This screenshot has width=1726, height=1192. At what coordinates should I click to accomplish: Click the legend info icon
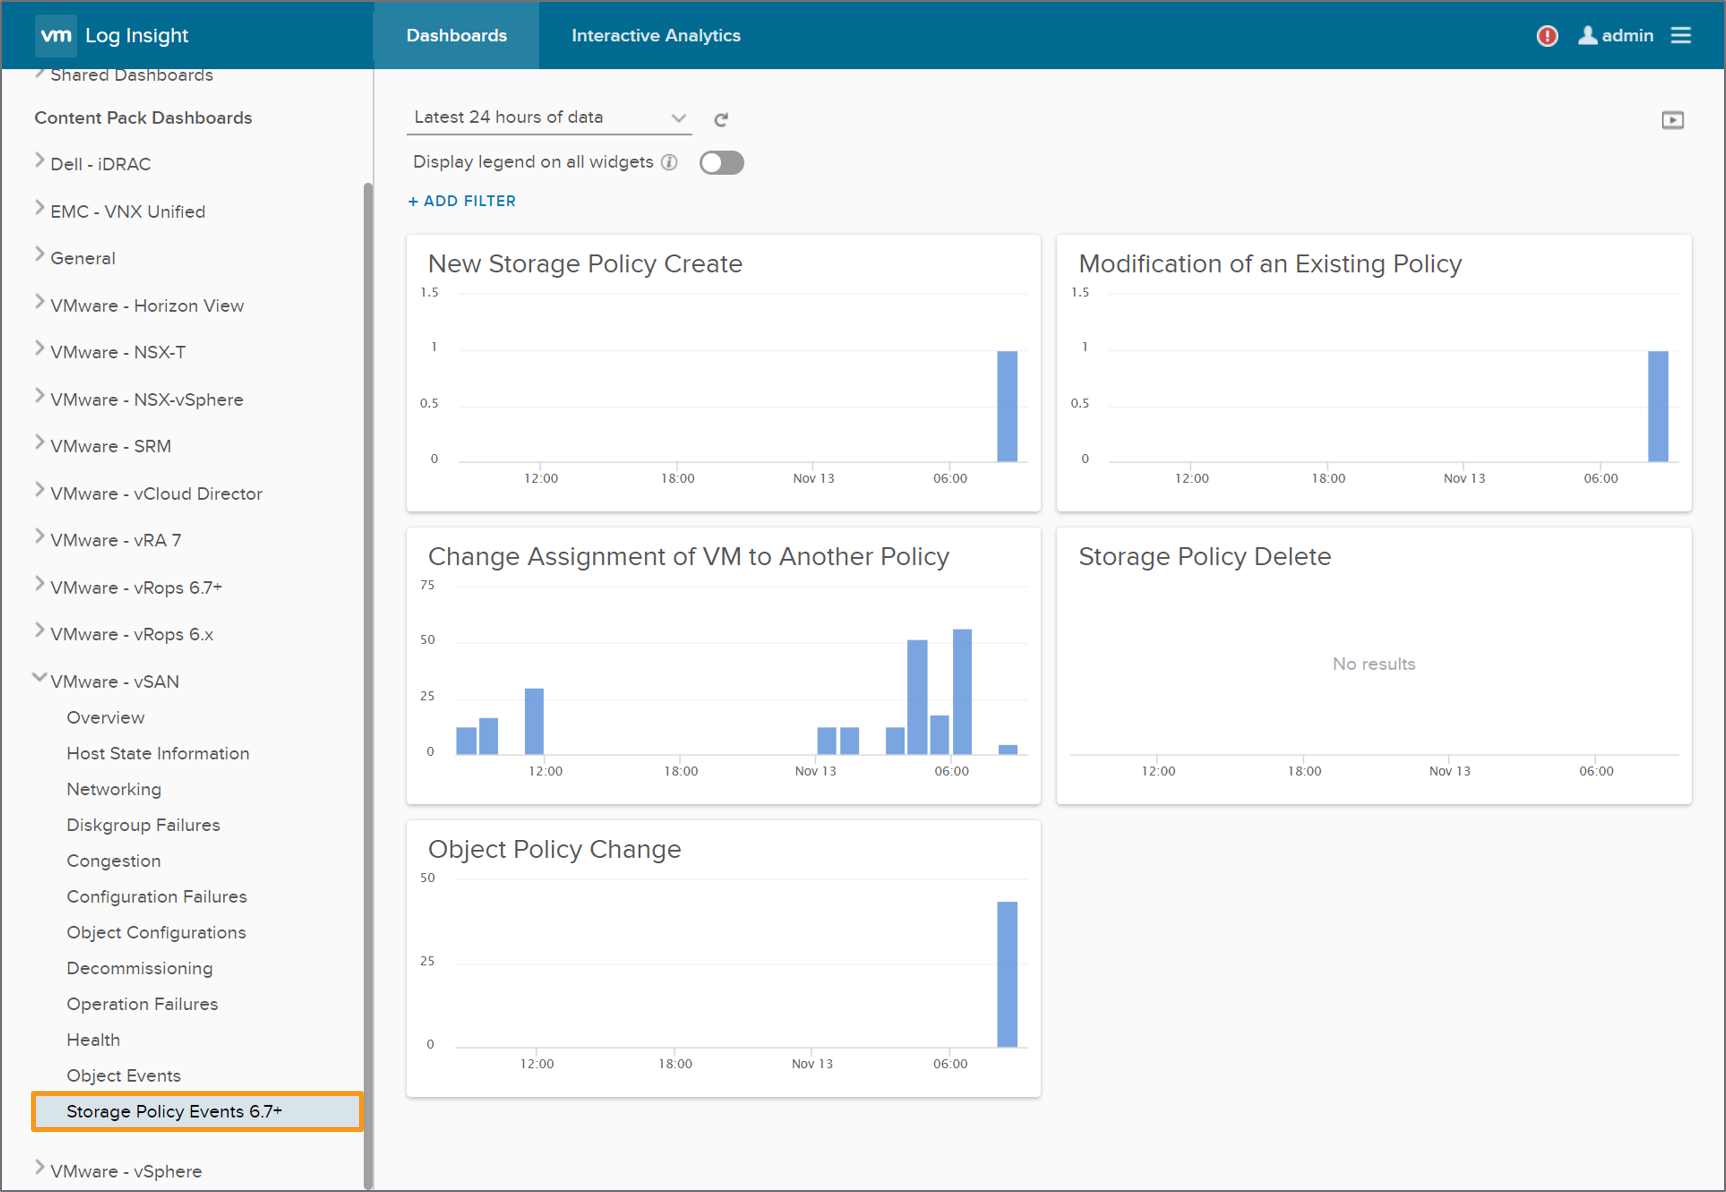click(669, 162)
